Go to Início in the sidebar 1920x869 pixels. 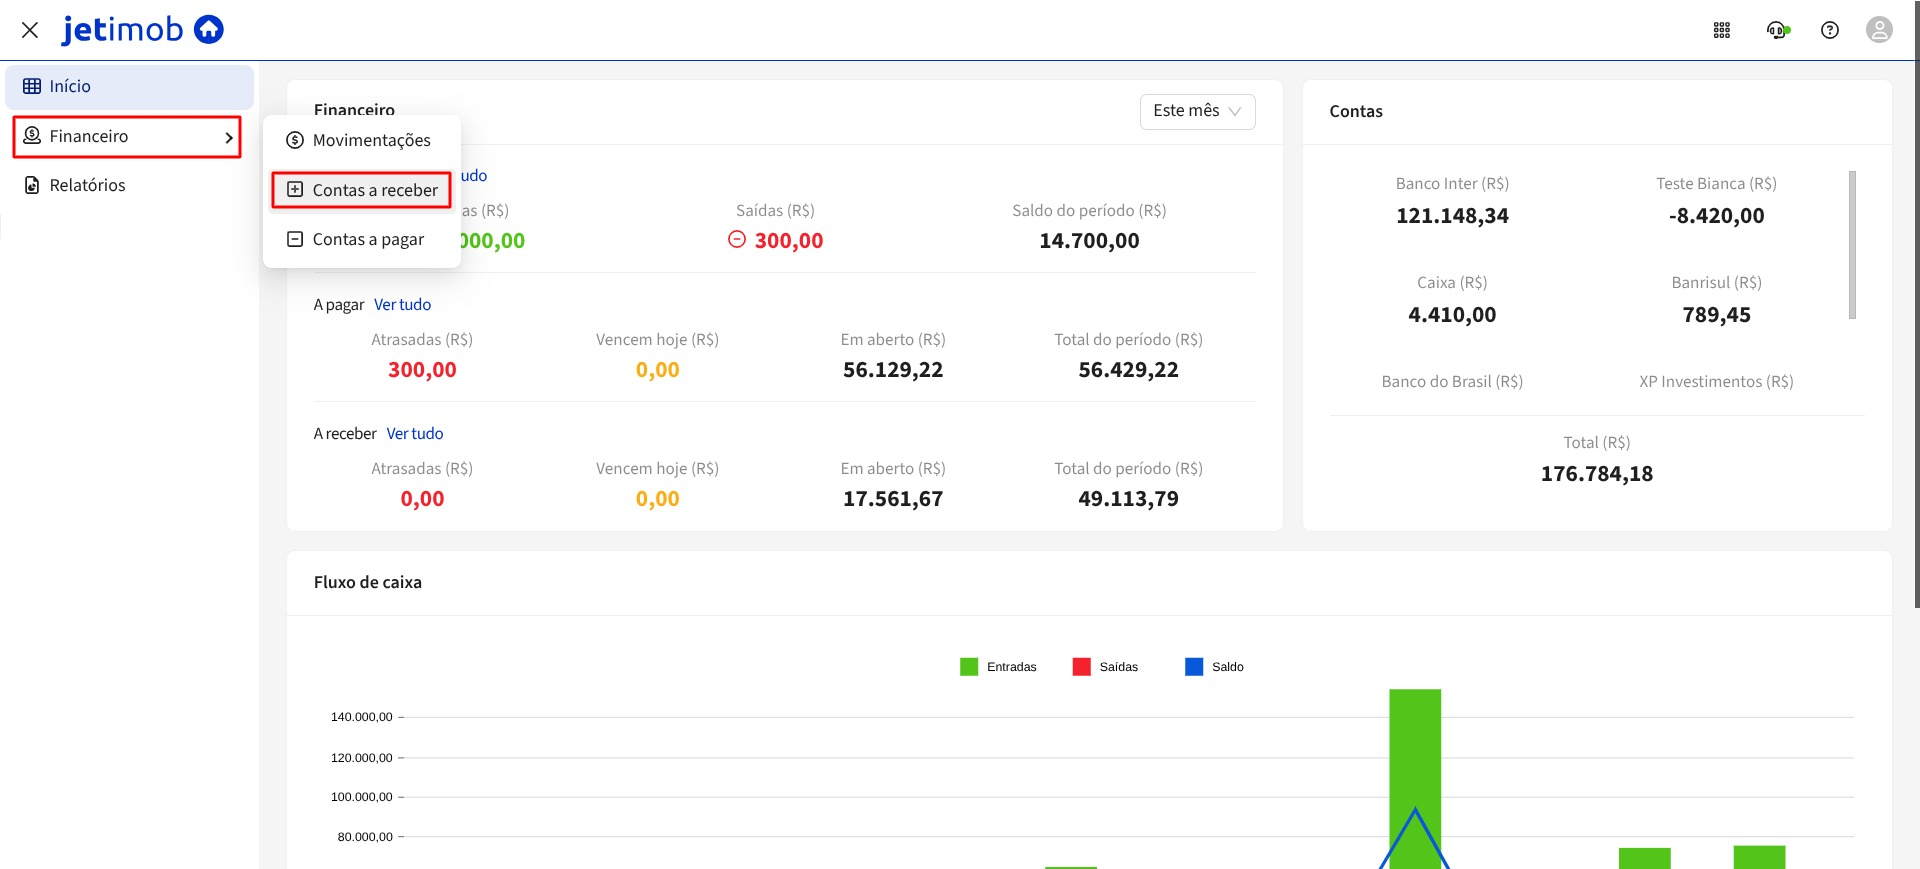(70, 87)
